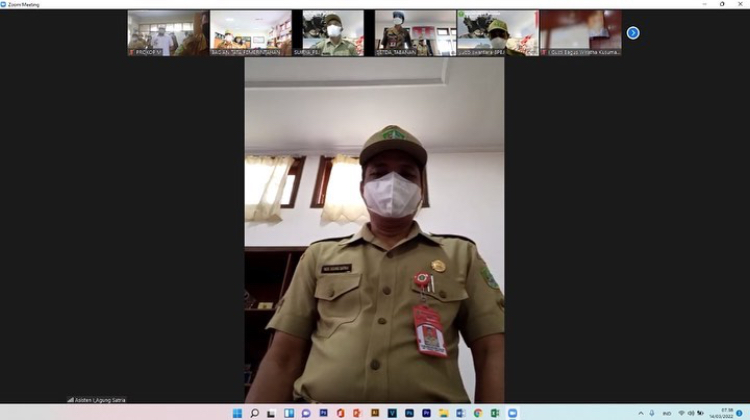Open network settings via the Wi-Fi tray icon
Screen dimensions: 750x420
(x=681, y=412)
